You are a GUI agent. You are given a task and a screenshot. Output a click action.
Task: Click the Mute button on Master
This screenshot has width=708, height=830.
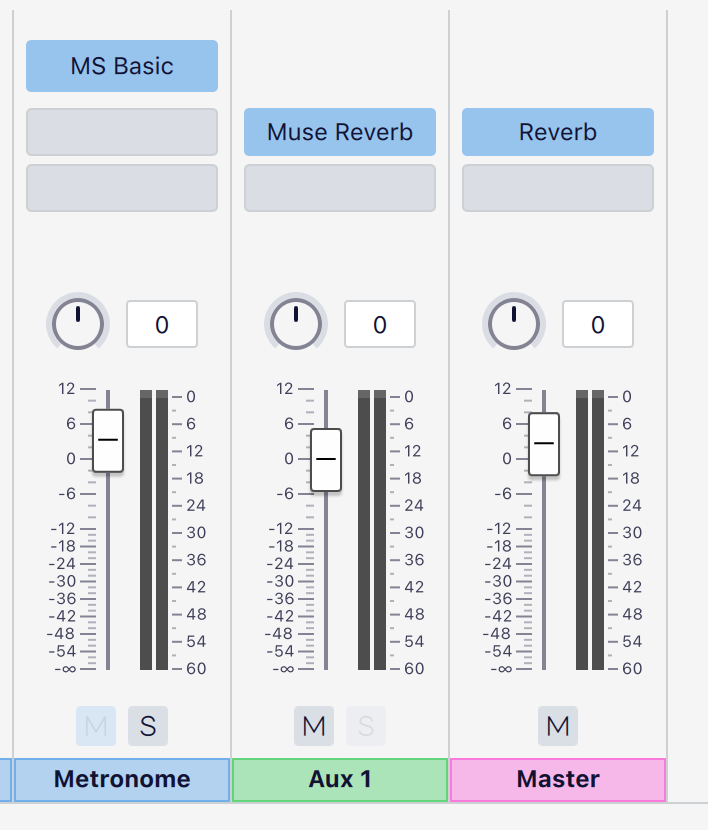(x=558, y=726)
